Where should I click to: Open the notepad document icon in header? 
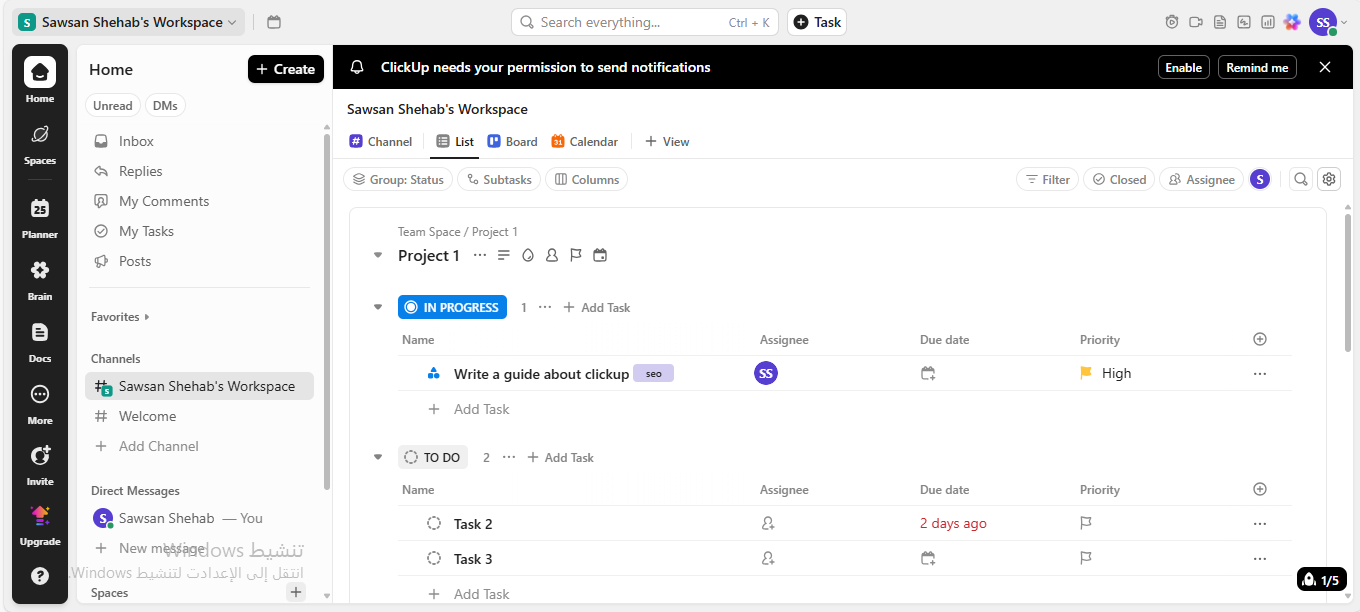click(x=1220, y=22)
